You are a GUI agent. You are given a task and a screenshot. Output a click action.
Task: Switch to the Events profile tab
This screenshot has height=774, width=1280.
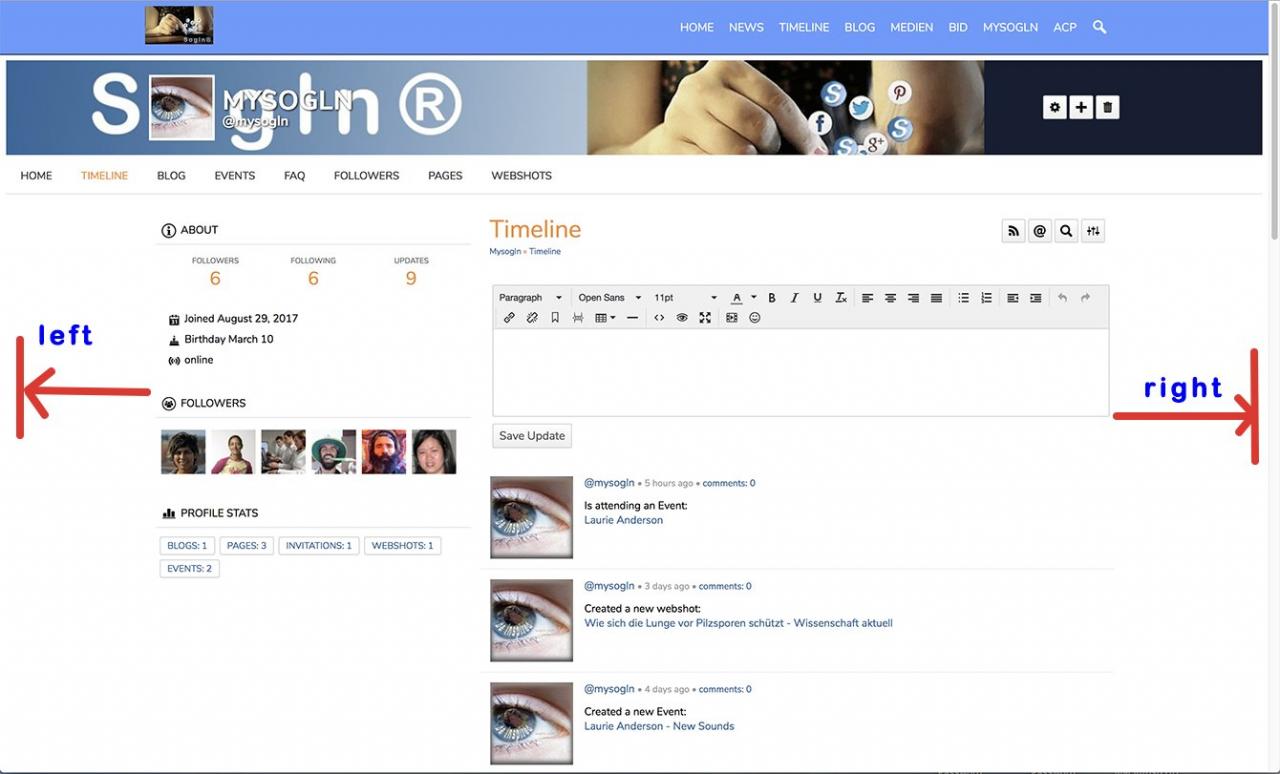[x=235, y=176]
